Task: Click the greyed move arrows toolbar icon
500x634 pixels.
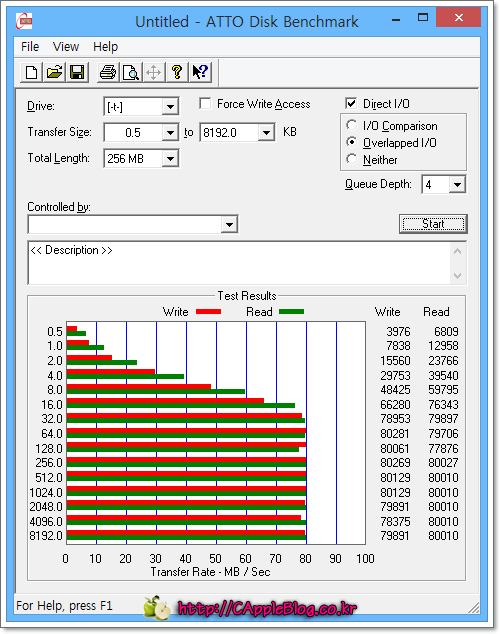Action: [154, 73]
